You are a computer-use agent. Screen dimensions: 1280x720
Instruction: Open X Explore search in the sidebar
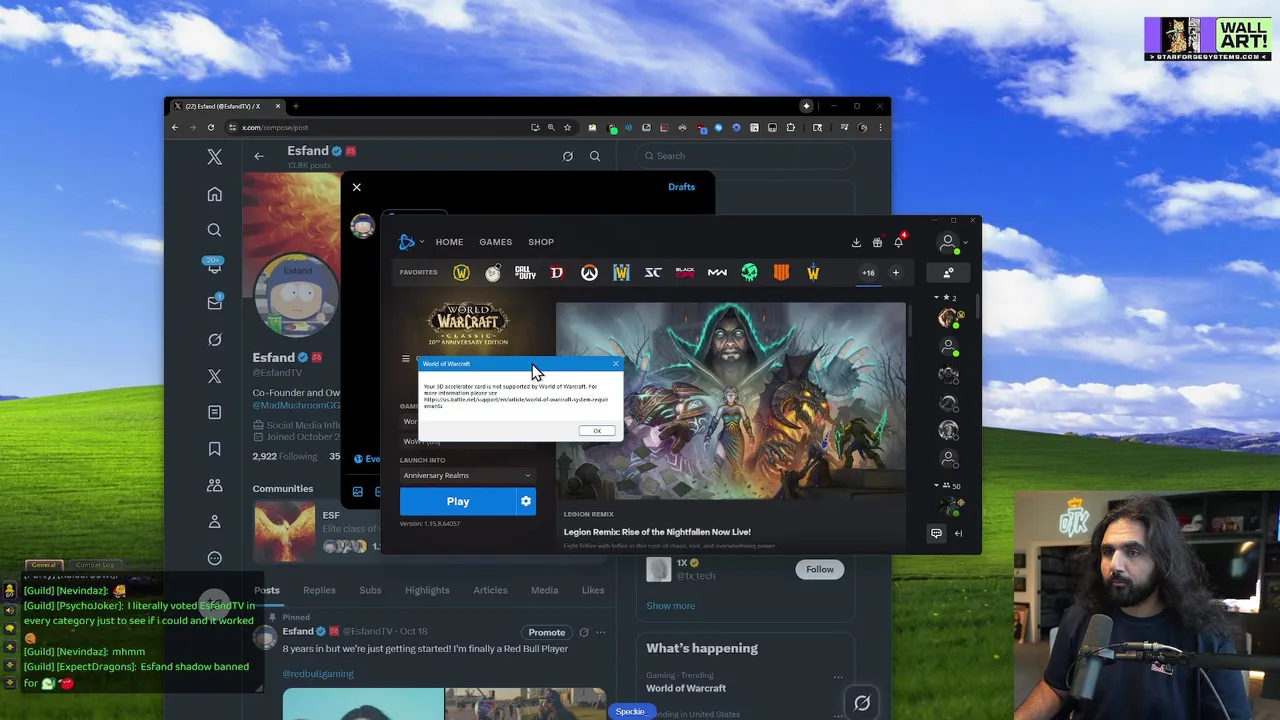[x=214, y=230]
